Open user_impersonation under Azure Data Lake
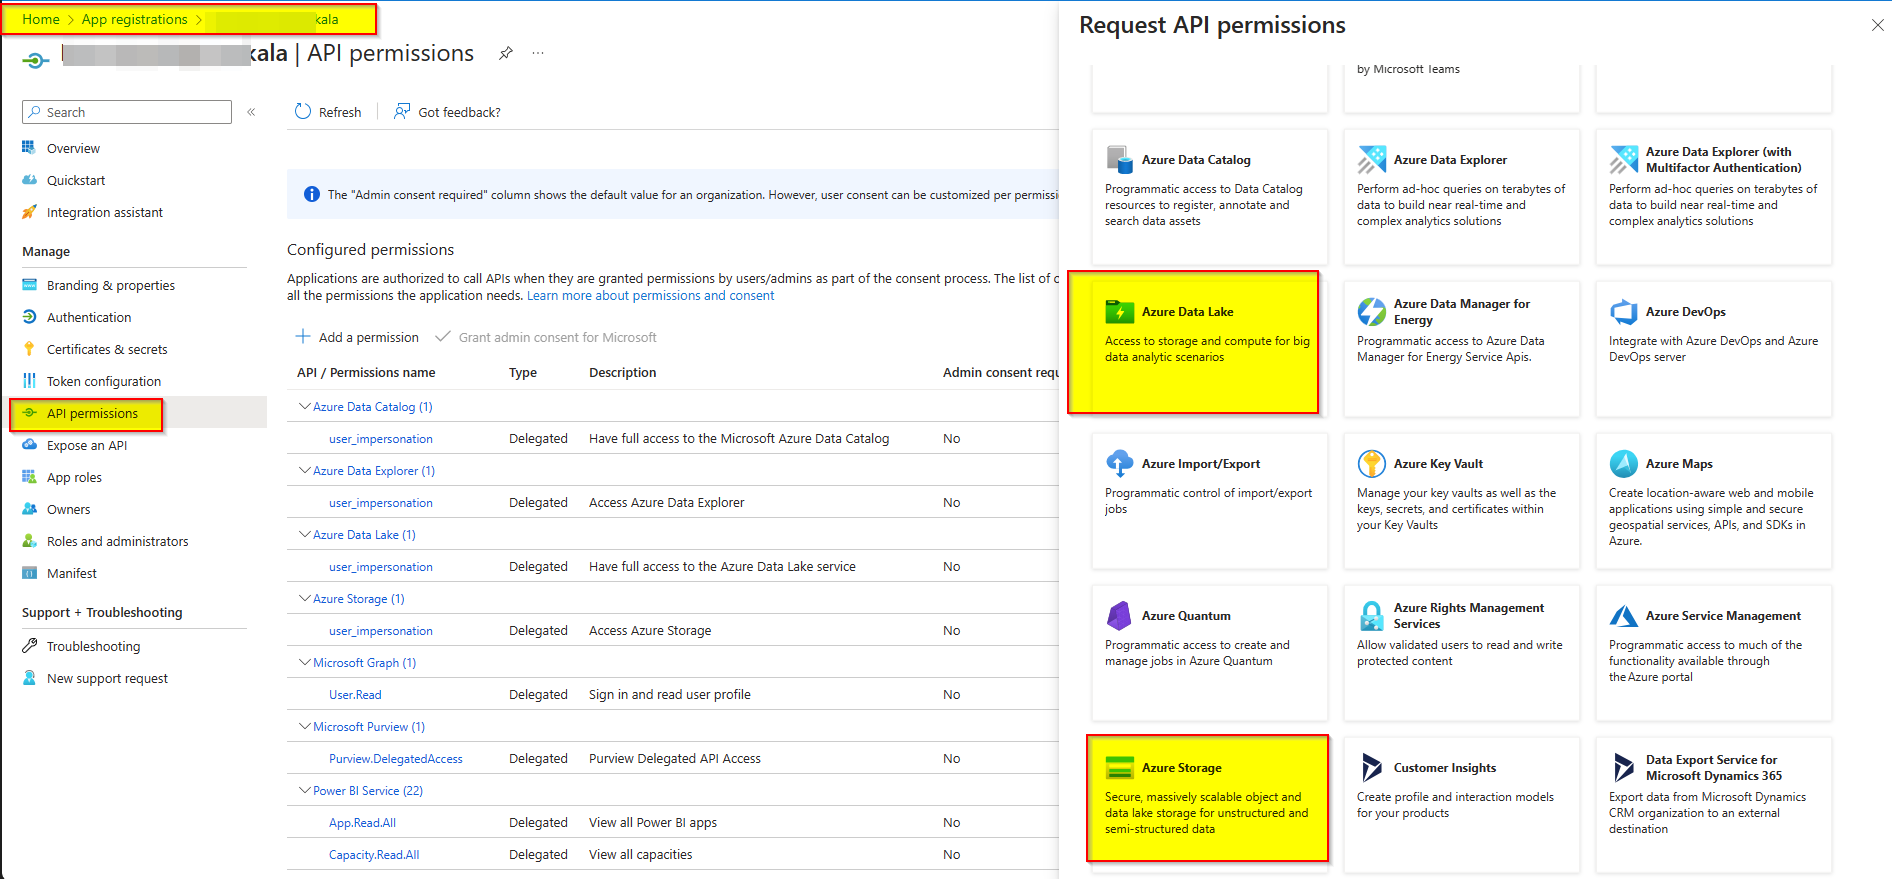Image resolution: width=1892 pixels, height=879 pixels. pos(381,567)
